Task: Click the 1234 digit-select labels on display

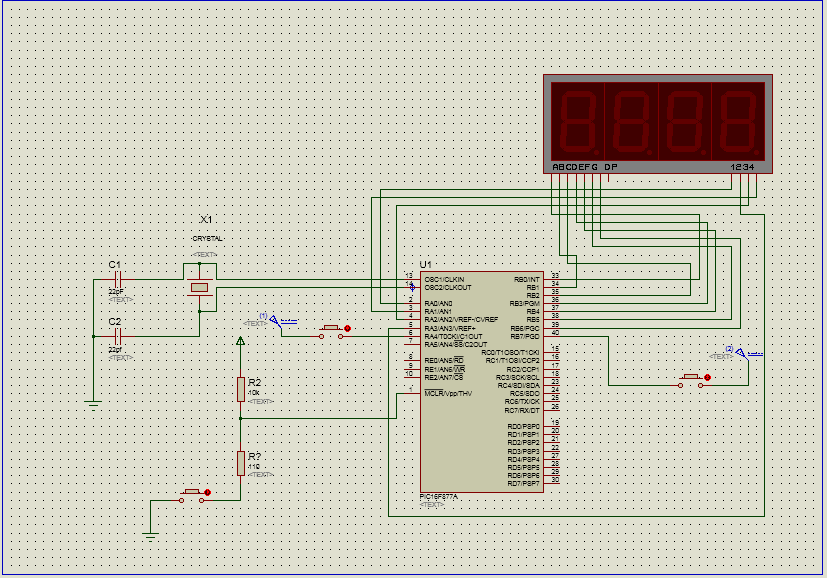Action: tap(743, 167)
